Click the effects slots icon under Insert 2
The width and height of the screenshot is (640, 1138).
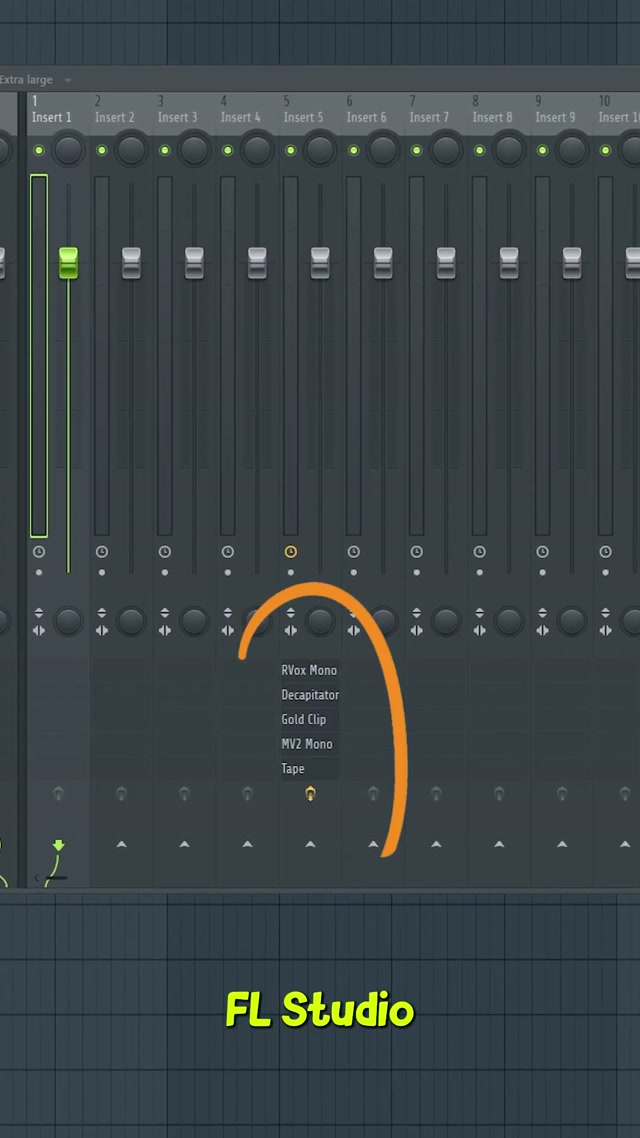[x=121, y=794]
